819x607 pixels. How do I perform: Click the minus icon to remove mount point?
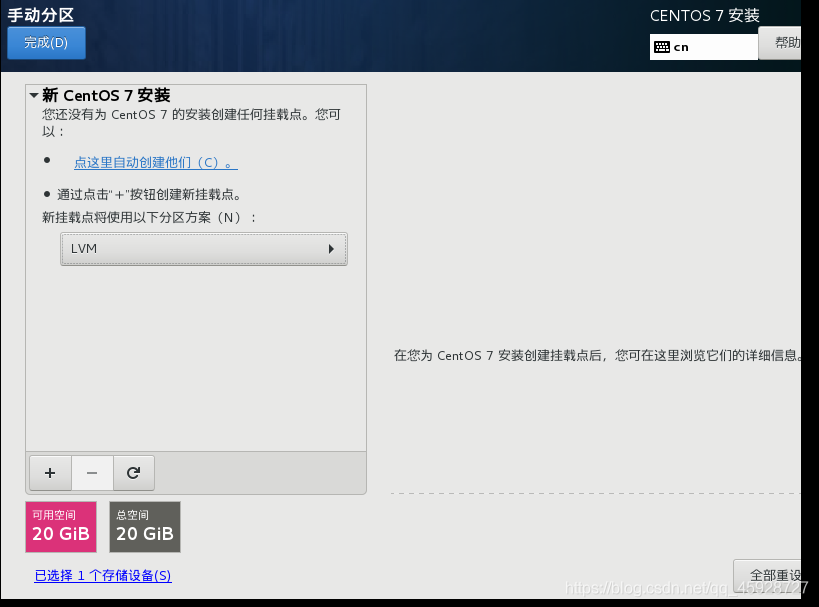click(92, 473)
